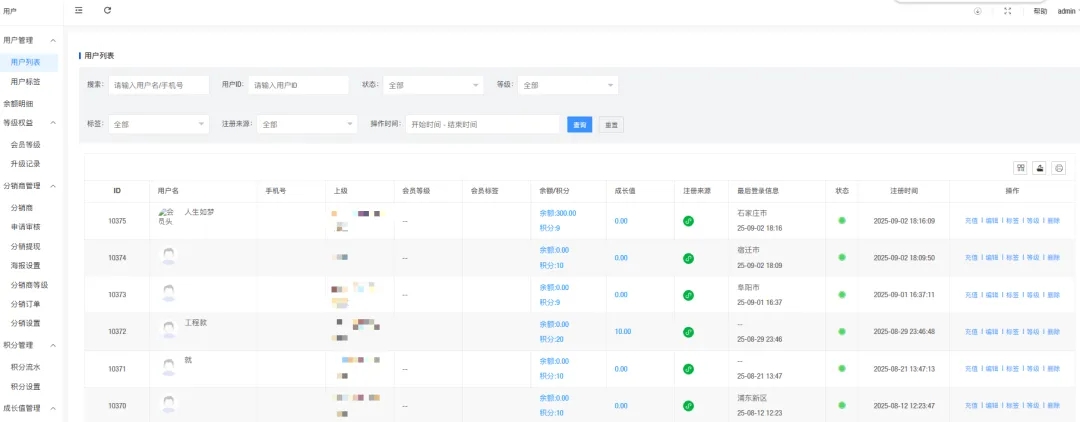
Task: Enter fullscreen using the expand icon
Action: click(x=1007, y=11)
